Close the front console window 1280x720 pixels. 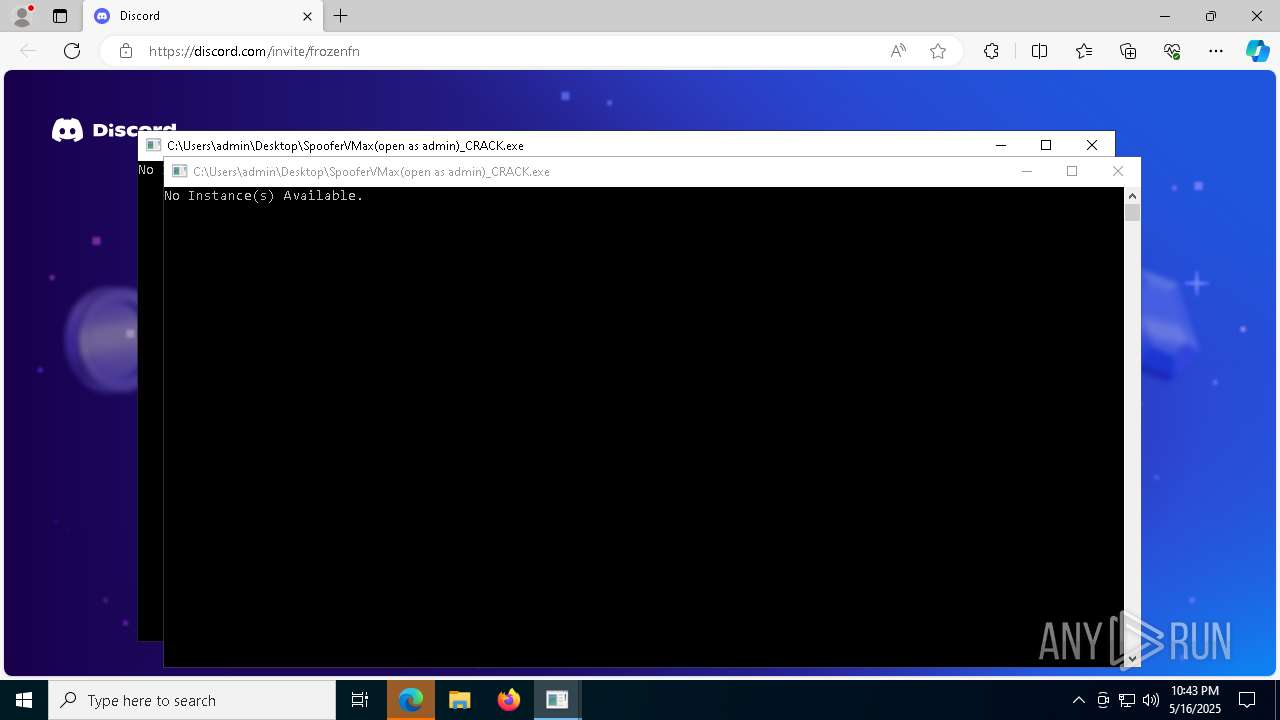pos(1118,171)
